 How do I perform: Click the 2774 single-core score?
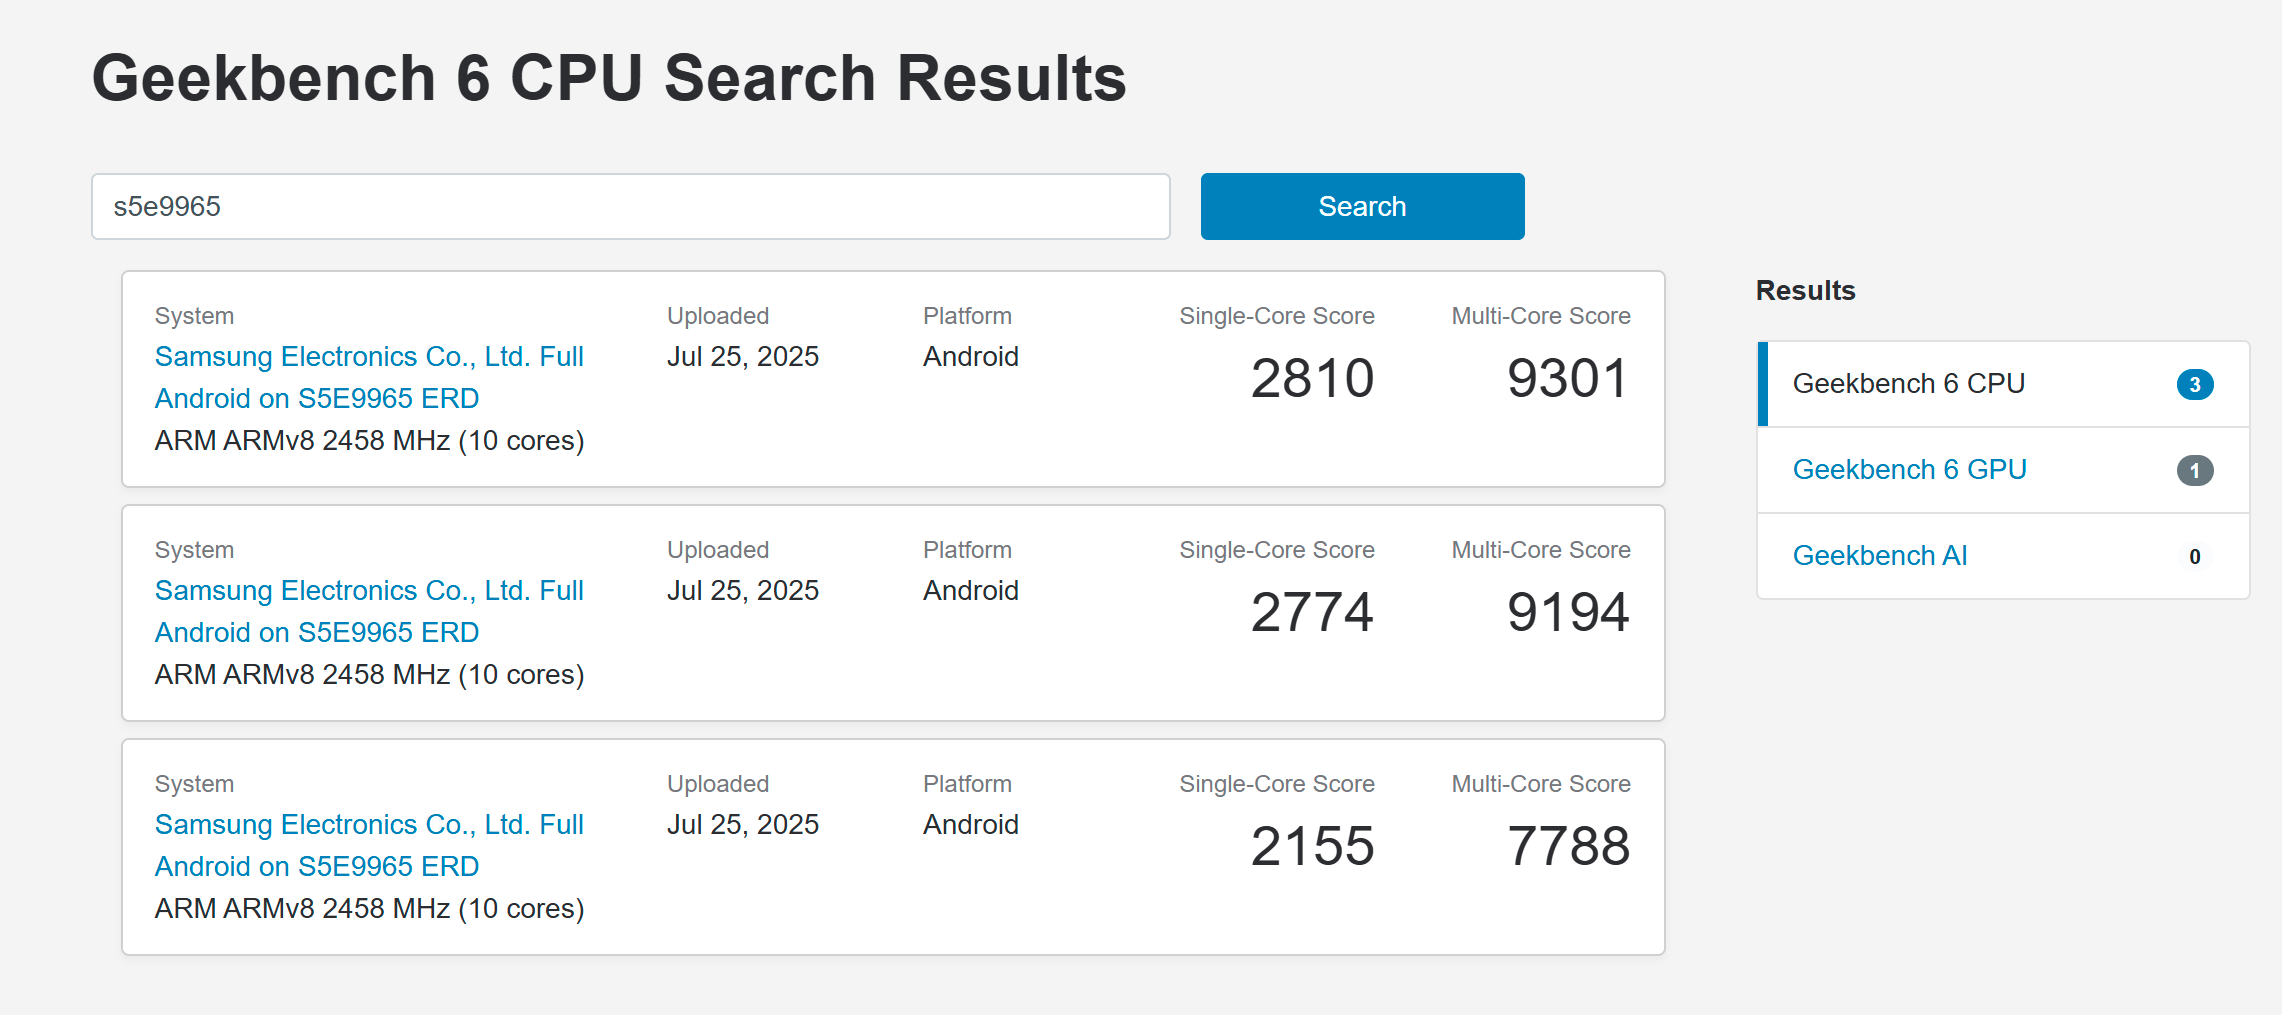coord(1312,613)
